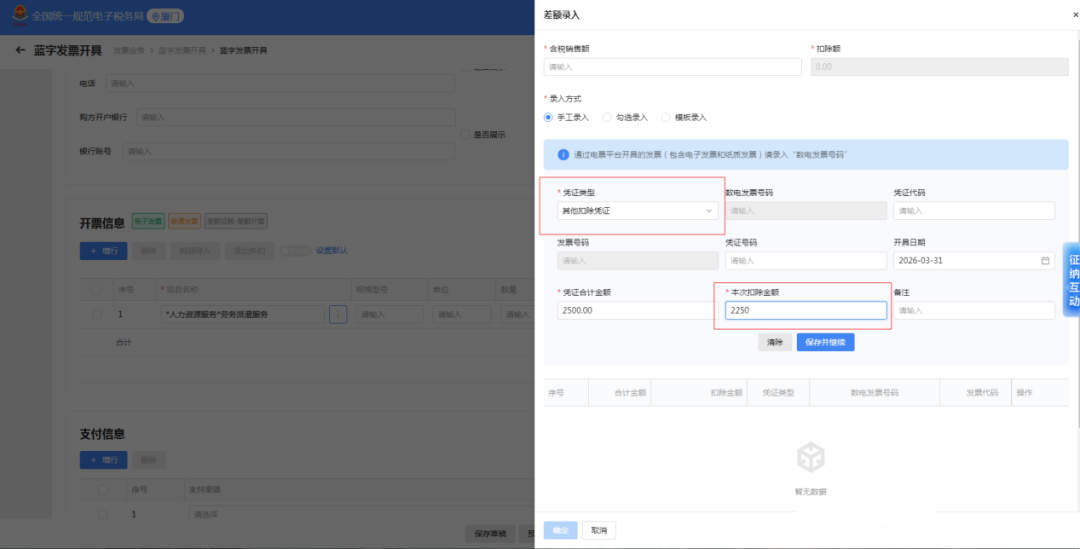Tick the header checkbox of 支付信息 table
This screenshot has height=549, width=1080.
coord(103,490)
